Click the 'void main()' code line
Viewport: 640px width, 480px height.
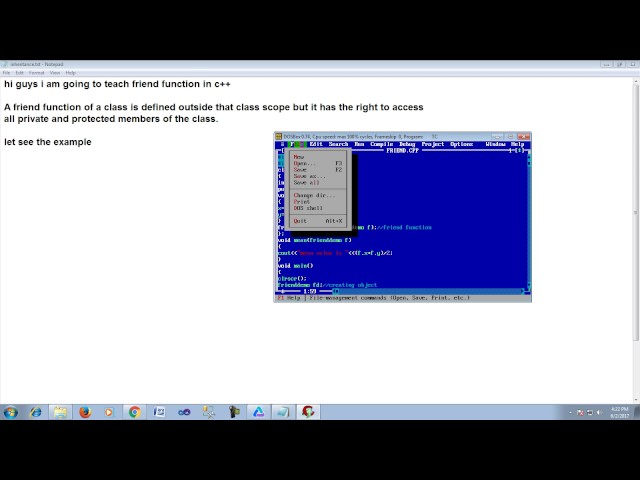tap(295, 266)
